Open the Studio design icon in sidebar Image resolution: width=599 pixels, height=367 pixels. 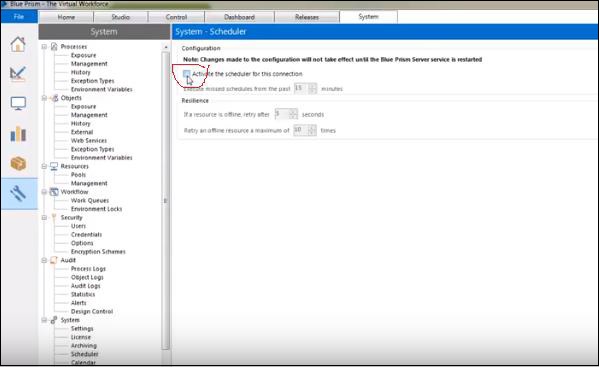pos(18,73)
